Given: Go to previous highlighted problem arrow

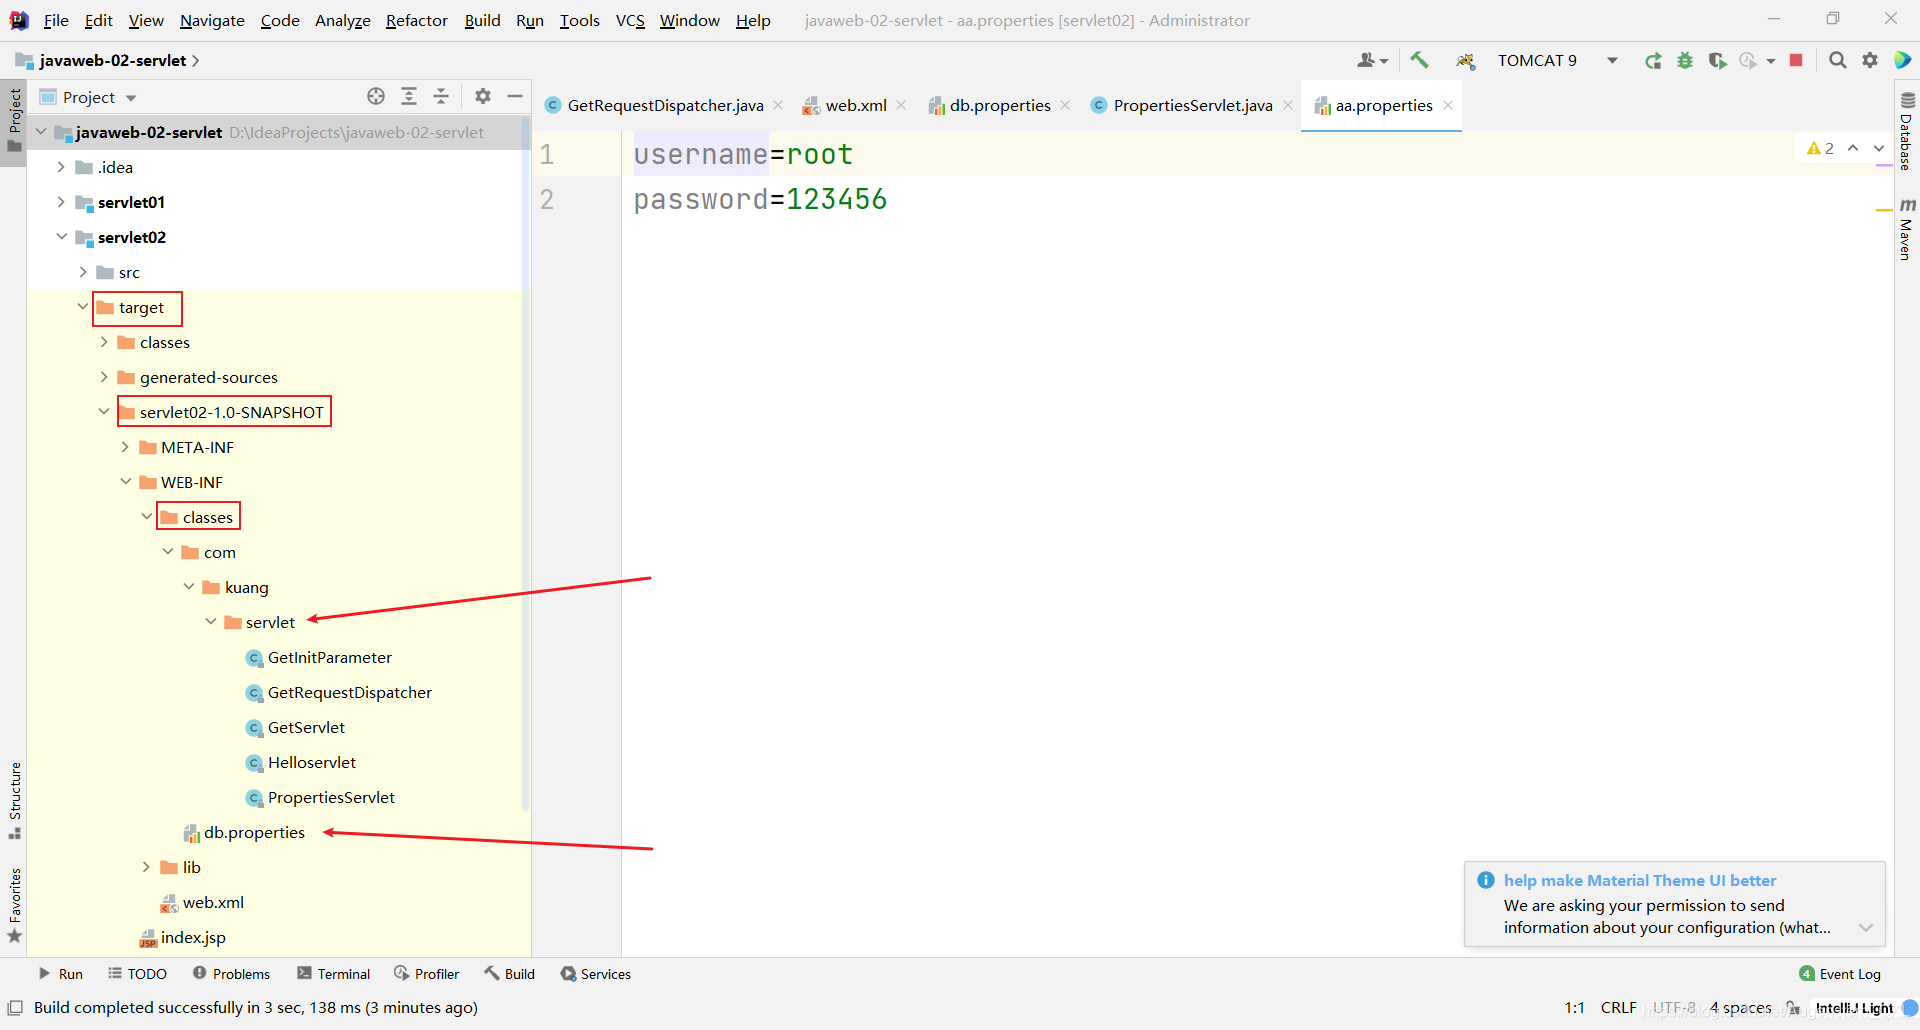Looking at the screenshot, I should point(1853,148).
